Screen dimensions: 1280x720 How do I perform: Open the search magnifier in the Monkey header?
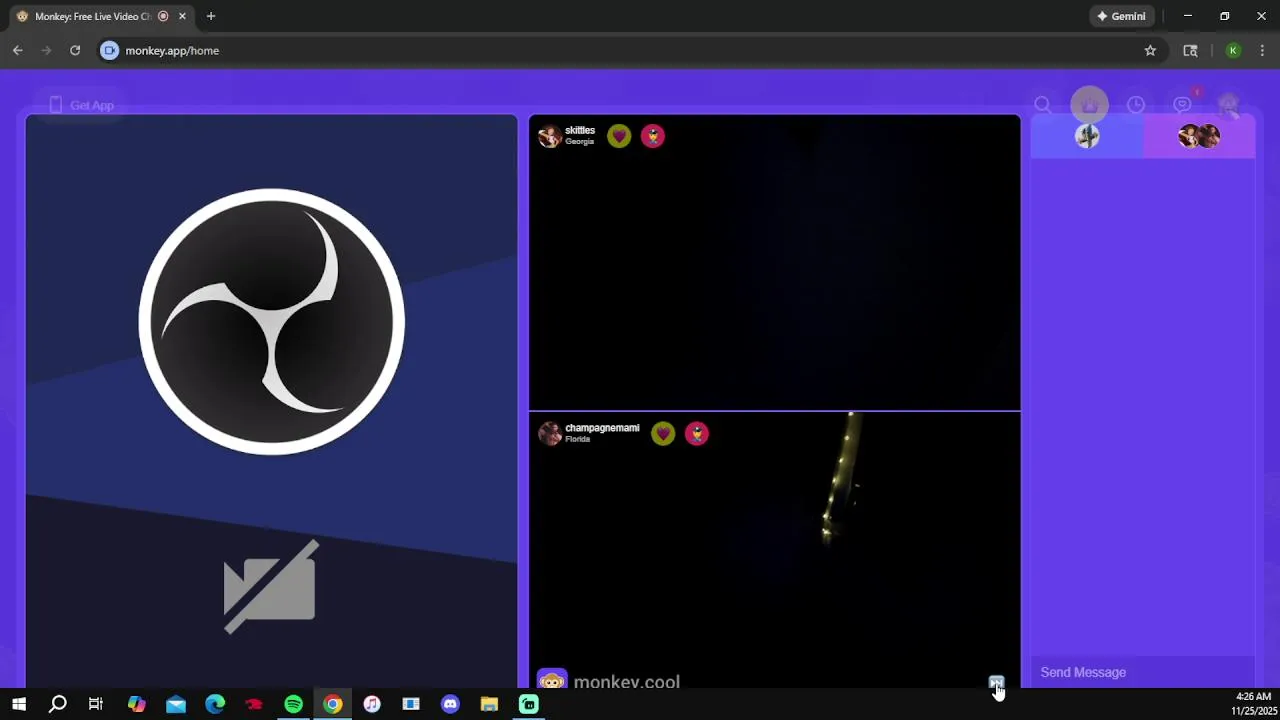(1043, 105)
